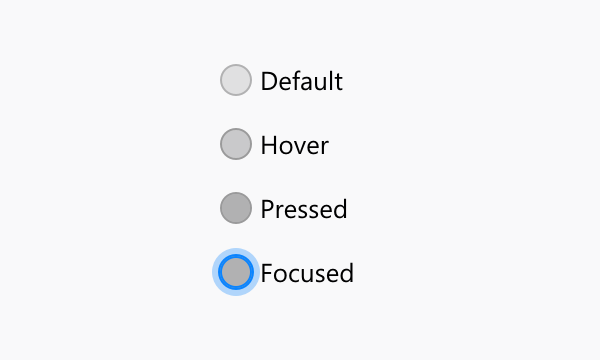Mark the dark-gray Pressed state circle

pos(236,208)
